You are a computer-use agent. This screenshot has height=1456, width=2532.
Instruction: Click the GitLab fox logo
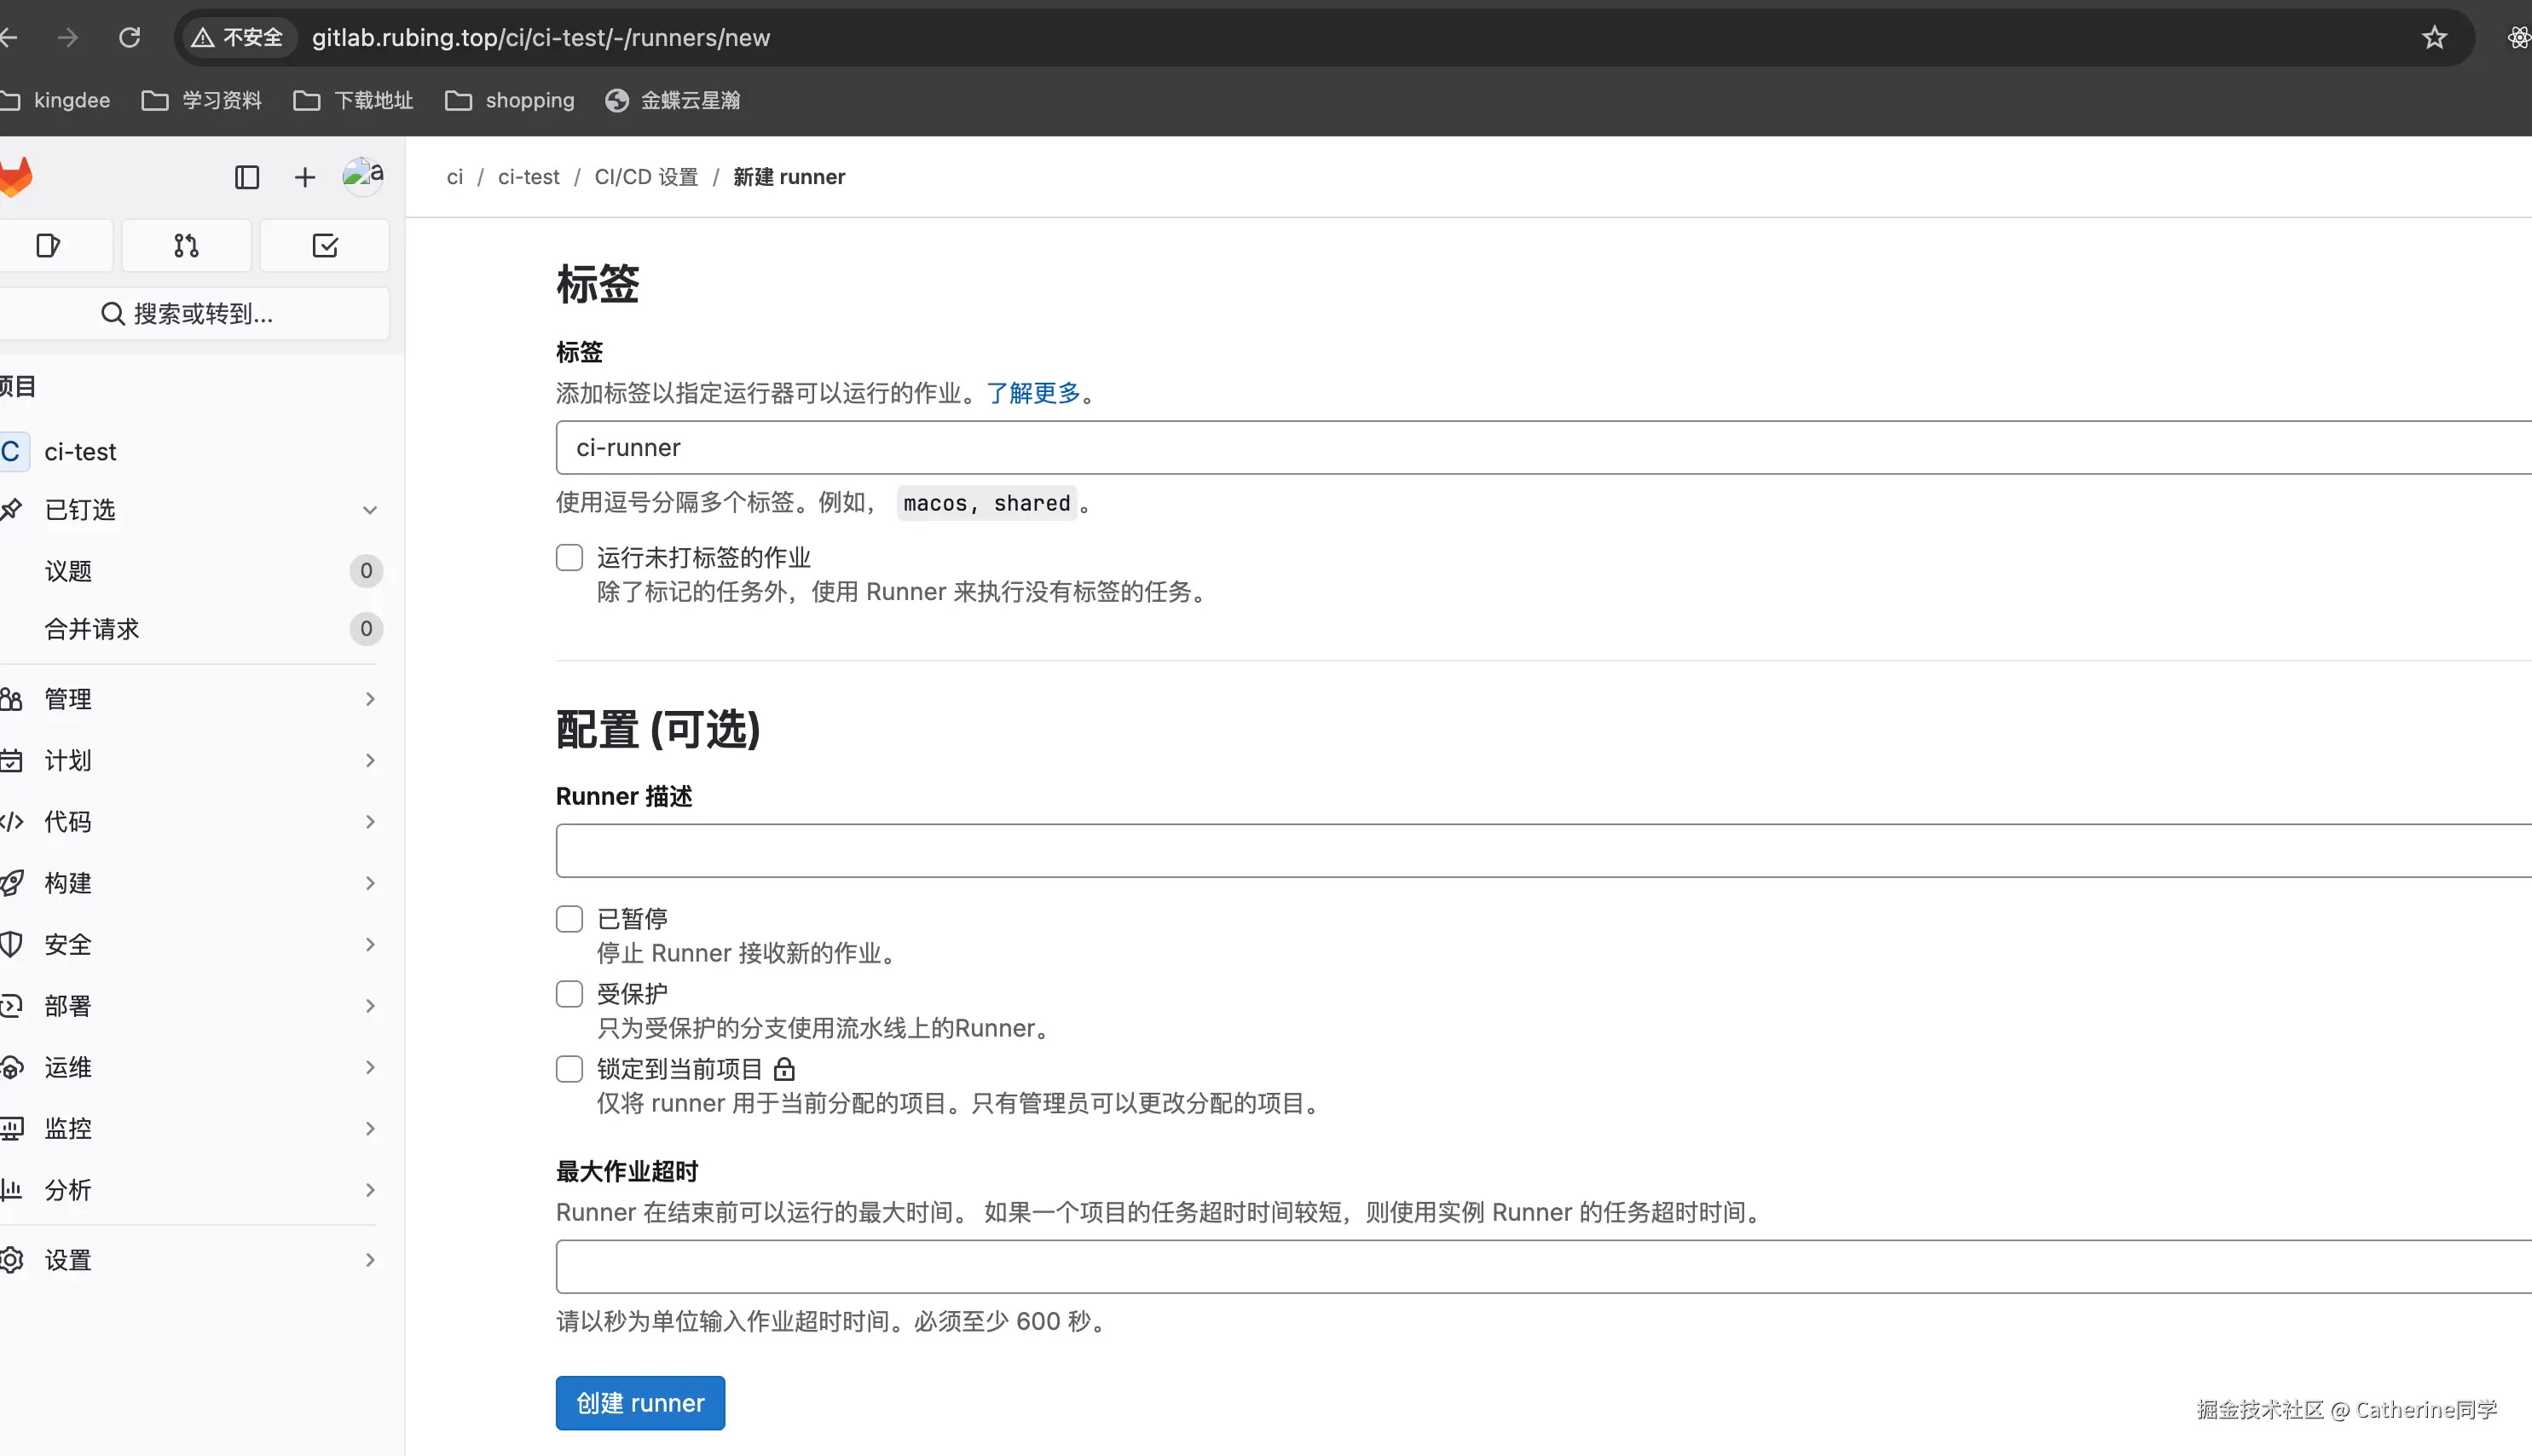click(x=16, y=177)
